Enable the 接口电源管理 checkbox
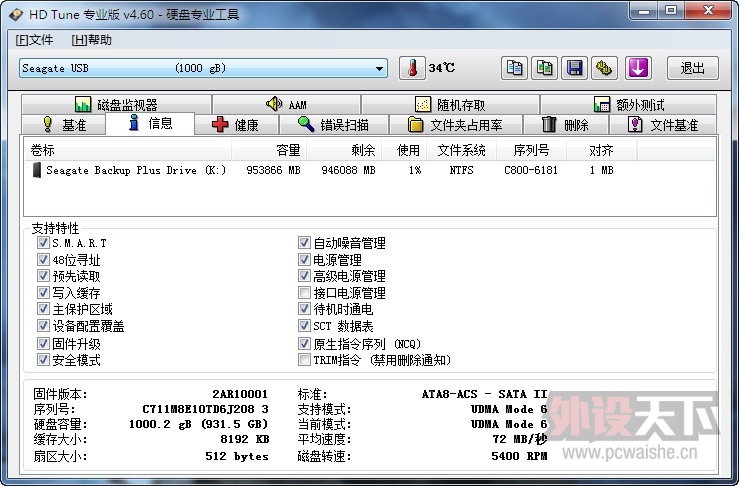This screenshot has height=486, width=739. click(304, 292)
